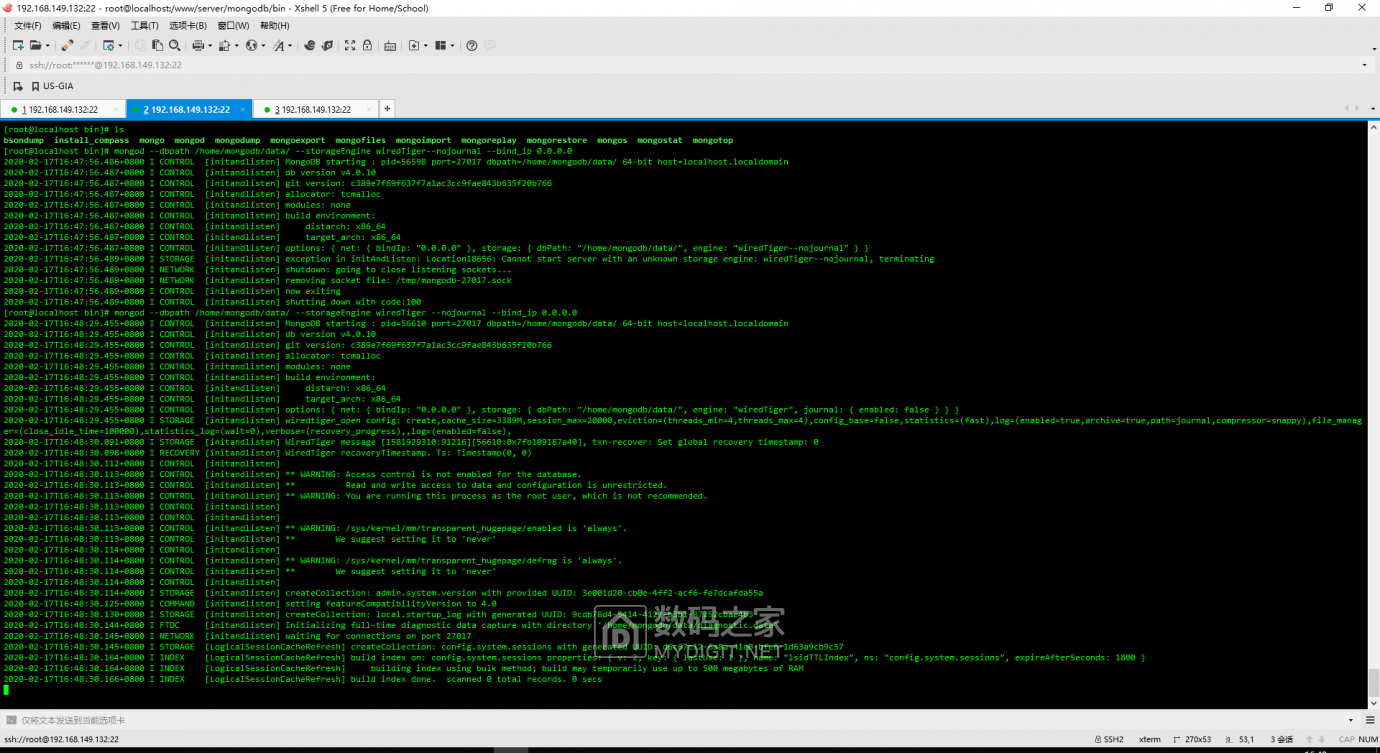Click the 3 会话 session count
1380x753 pixels.
click(1281, 739)
